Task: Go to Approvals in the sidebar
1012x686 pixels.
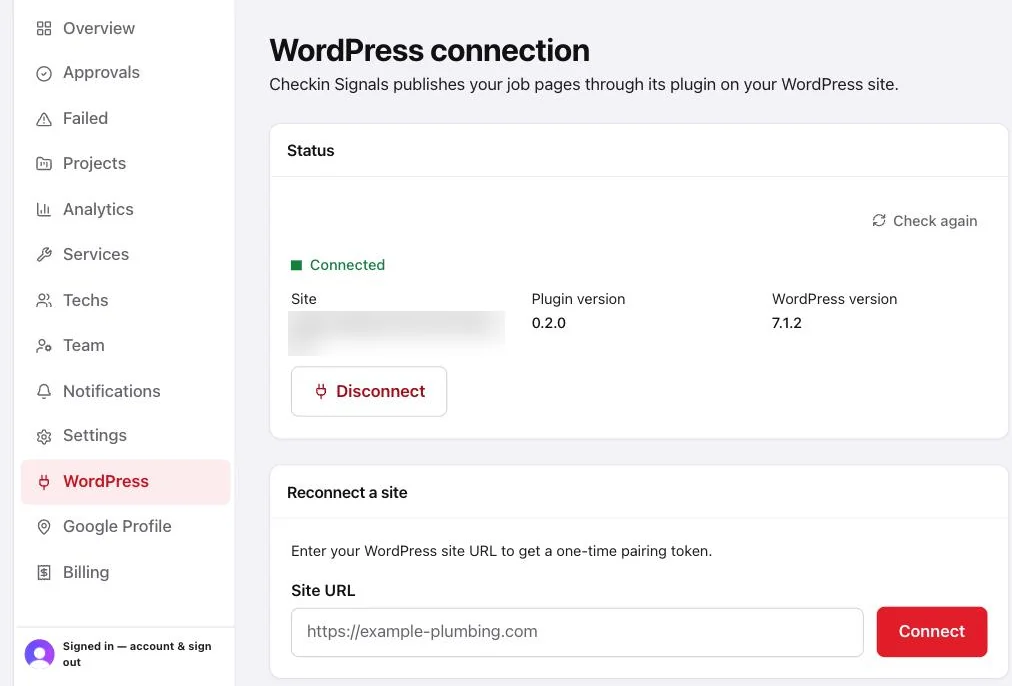Action: click(126, 73)
